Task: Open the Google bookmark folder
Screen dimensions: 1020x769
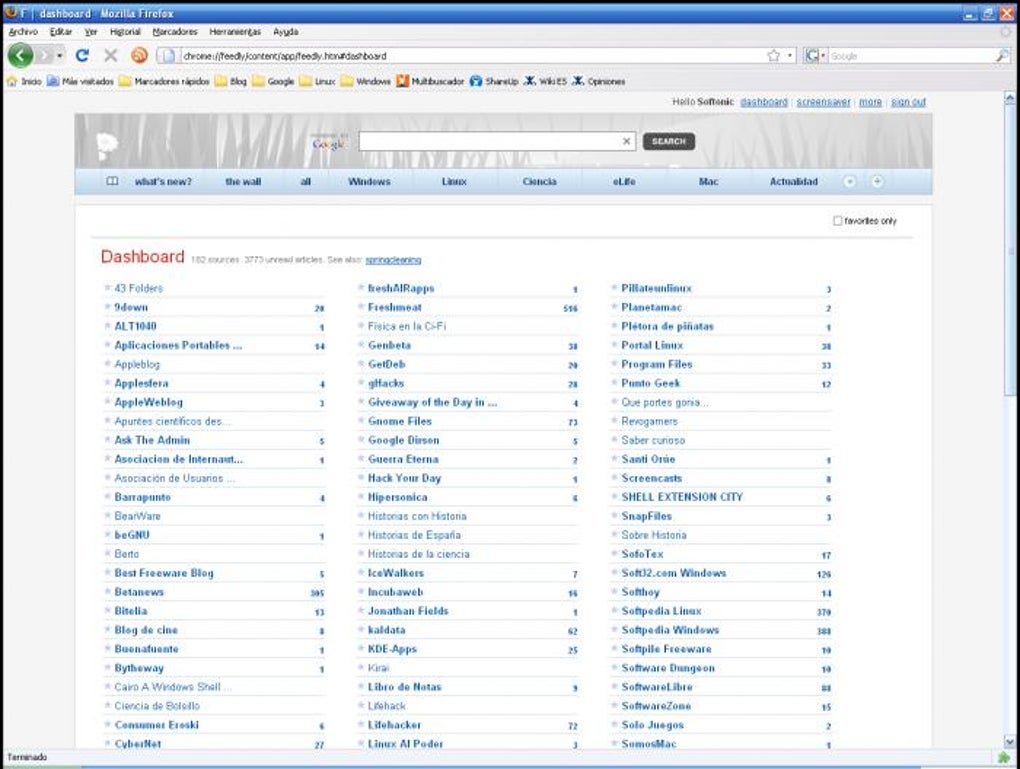Action: [x=273, y=81]
